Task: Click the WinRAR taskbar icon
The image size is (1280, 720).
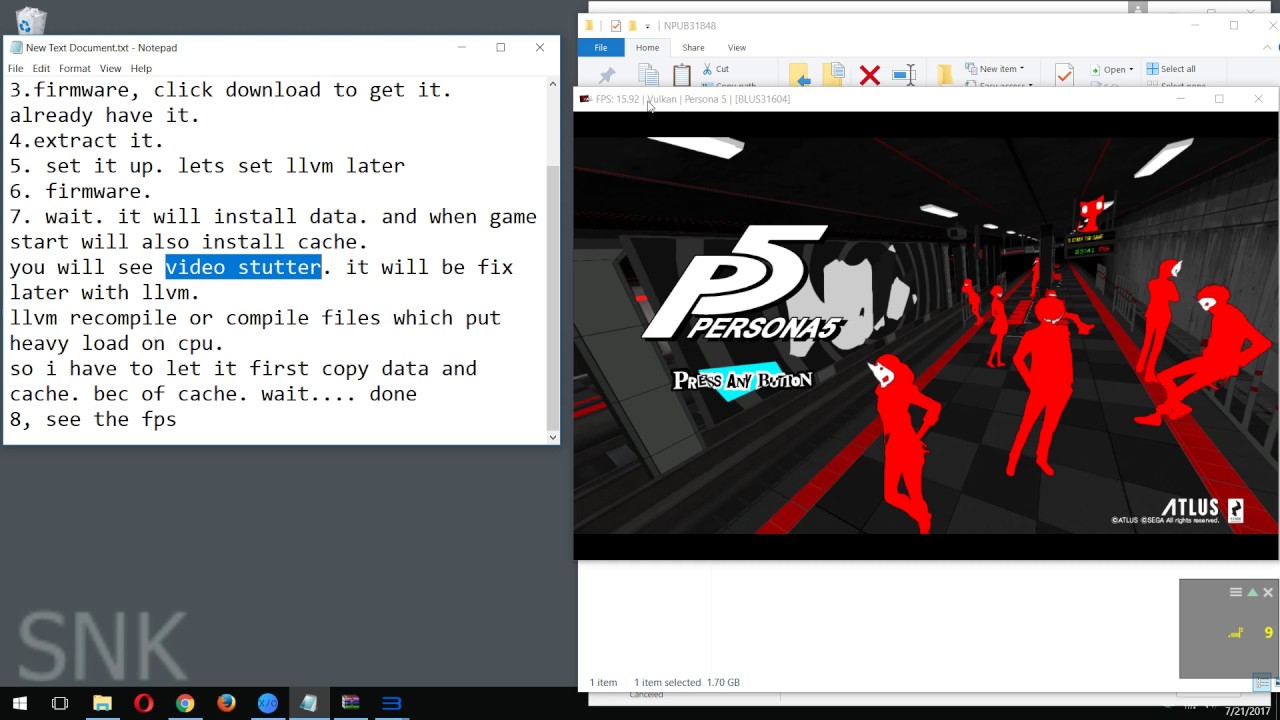Action: 350,703
